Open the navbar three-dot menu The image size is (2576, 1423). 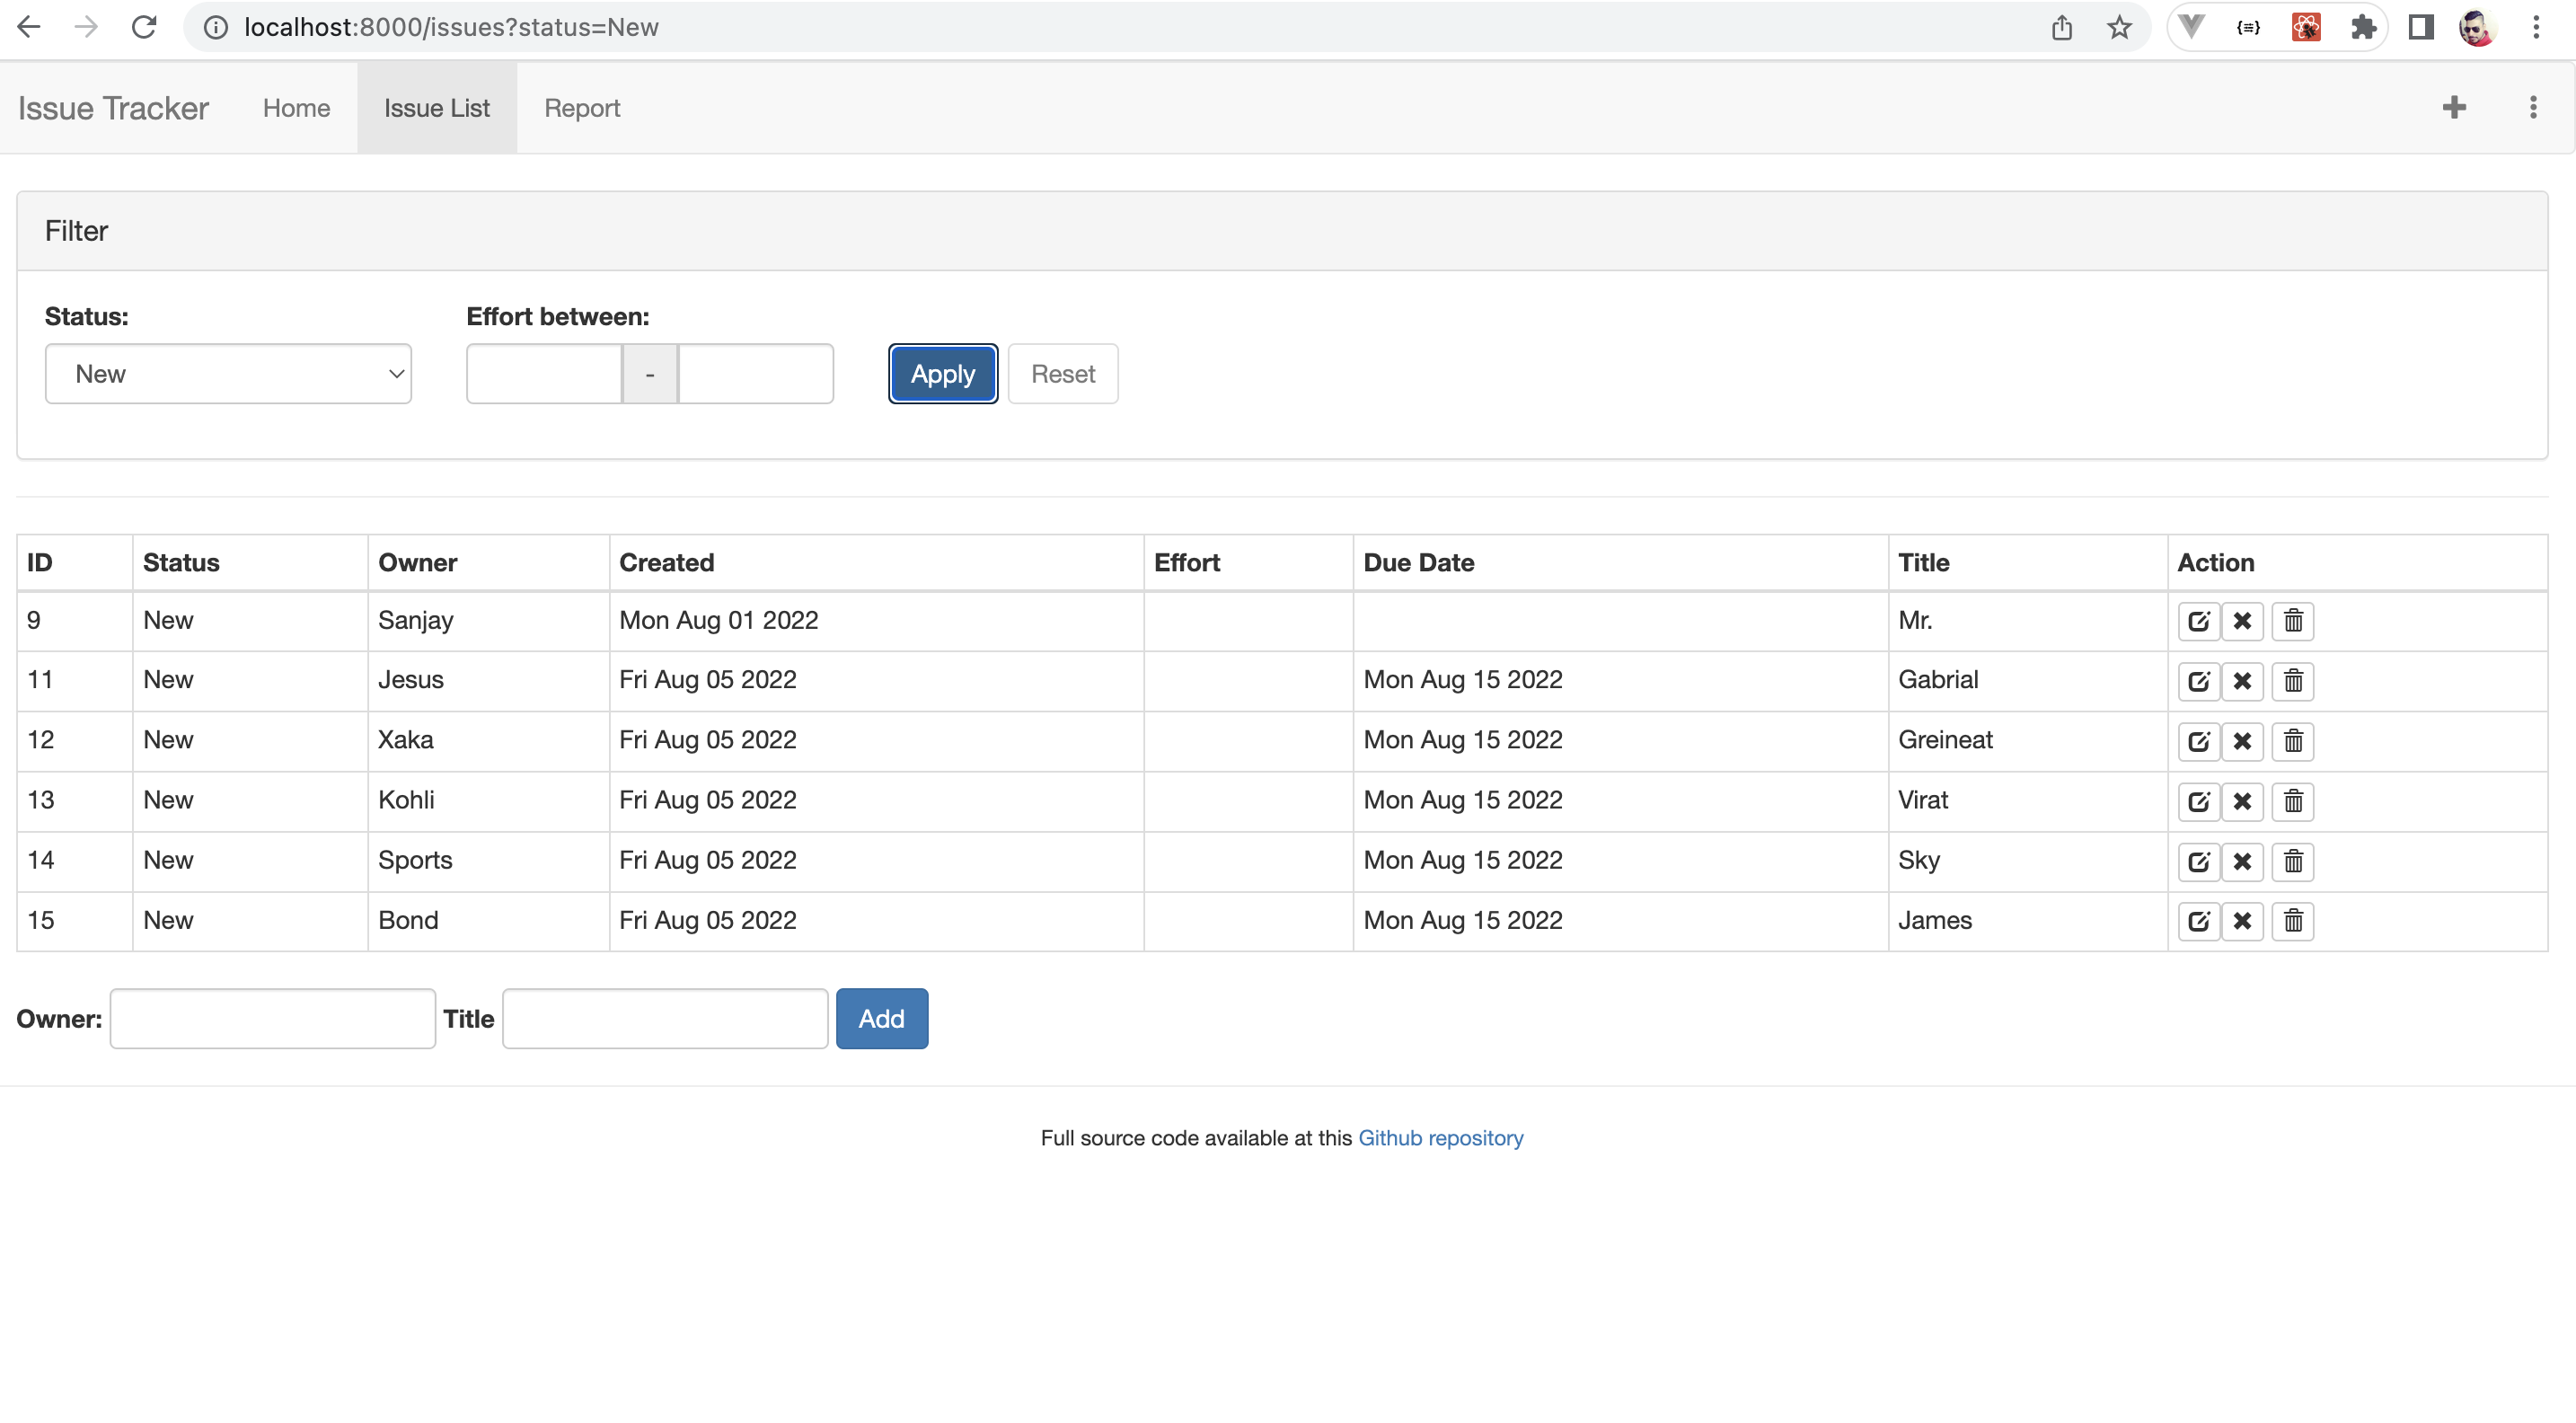coord(2533,107)
